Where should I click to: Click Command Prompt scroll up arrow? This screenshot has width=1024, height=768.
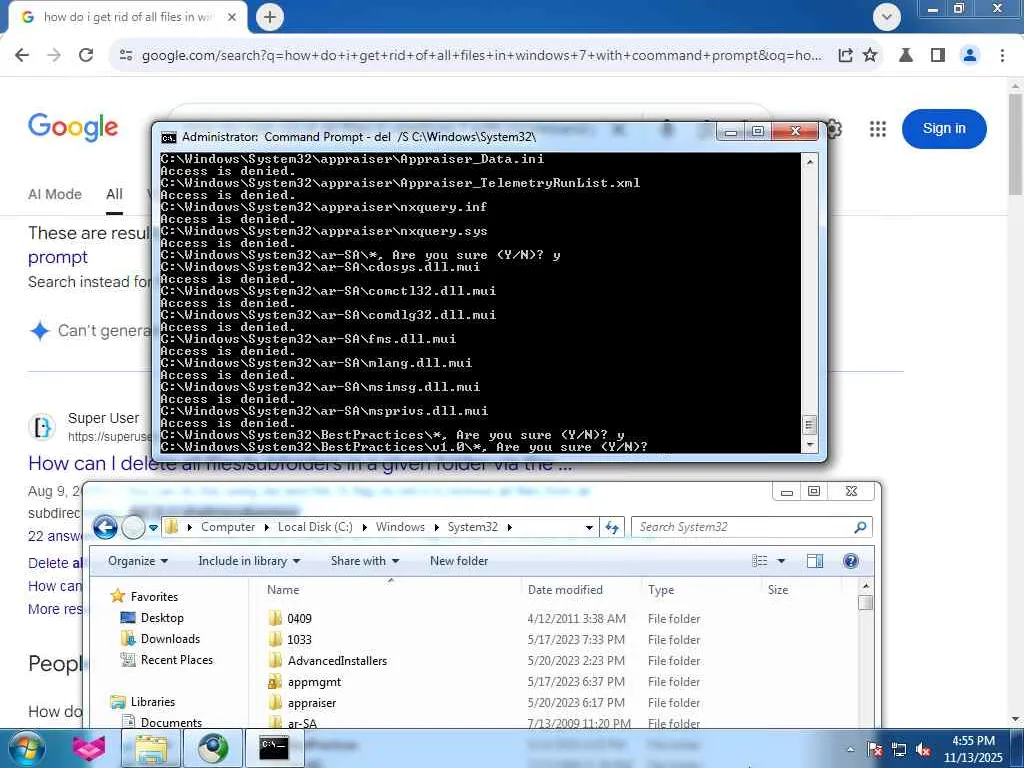coord(810,161)
